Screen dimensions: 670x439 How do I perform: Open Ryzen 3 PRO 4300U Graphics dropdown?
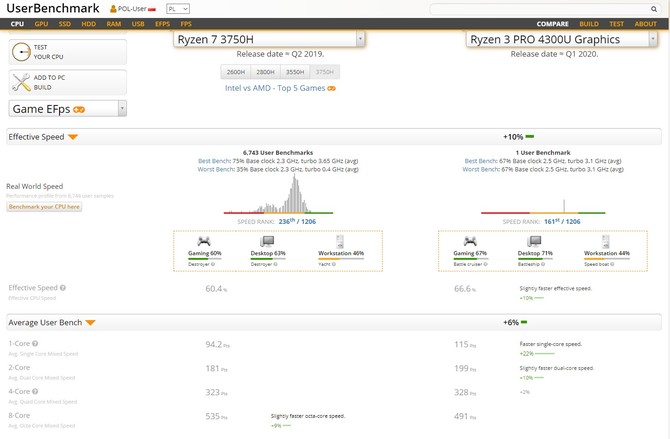562,39
